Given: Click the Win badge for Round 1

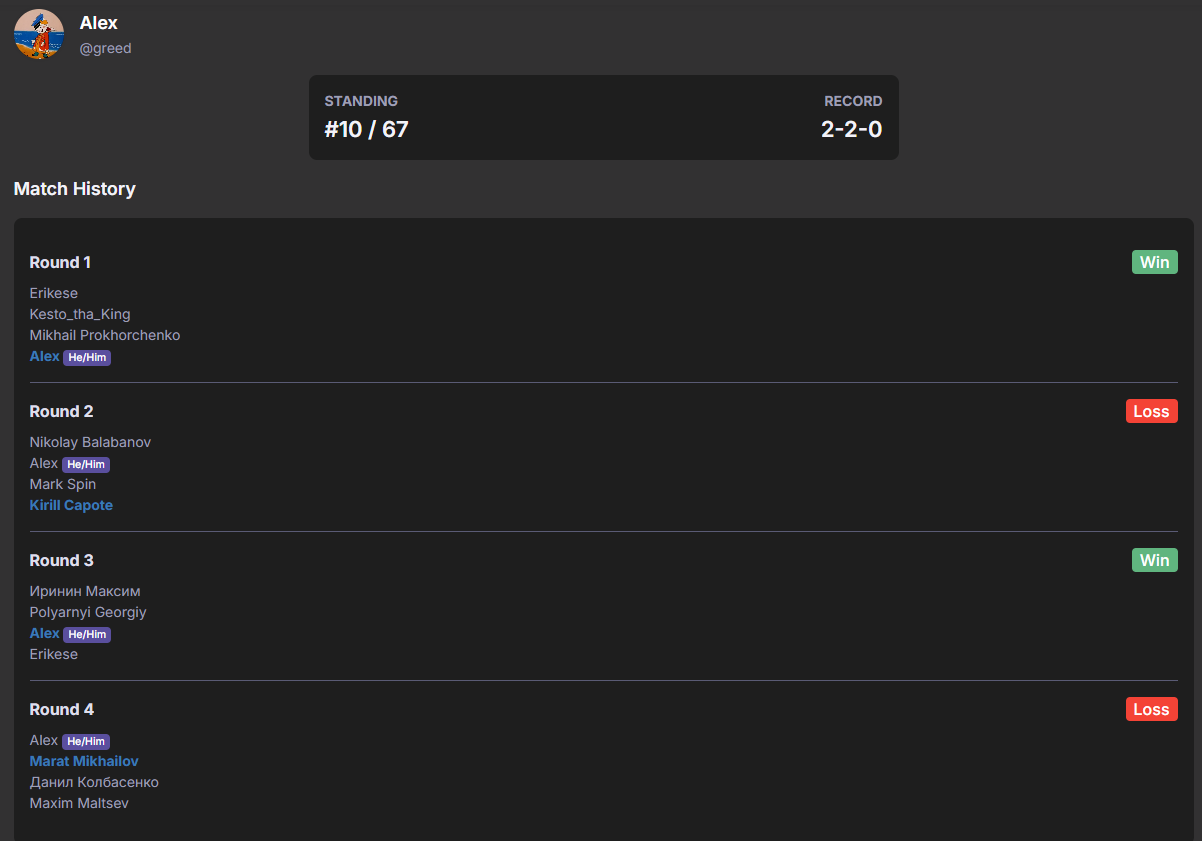Looking at the screenshot, I should pyautogui.click(x=1154, y=262).
